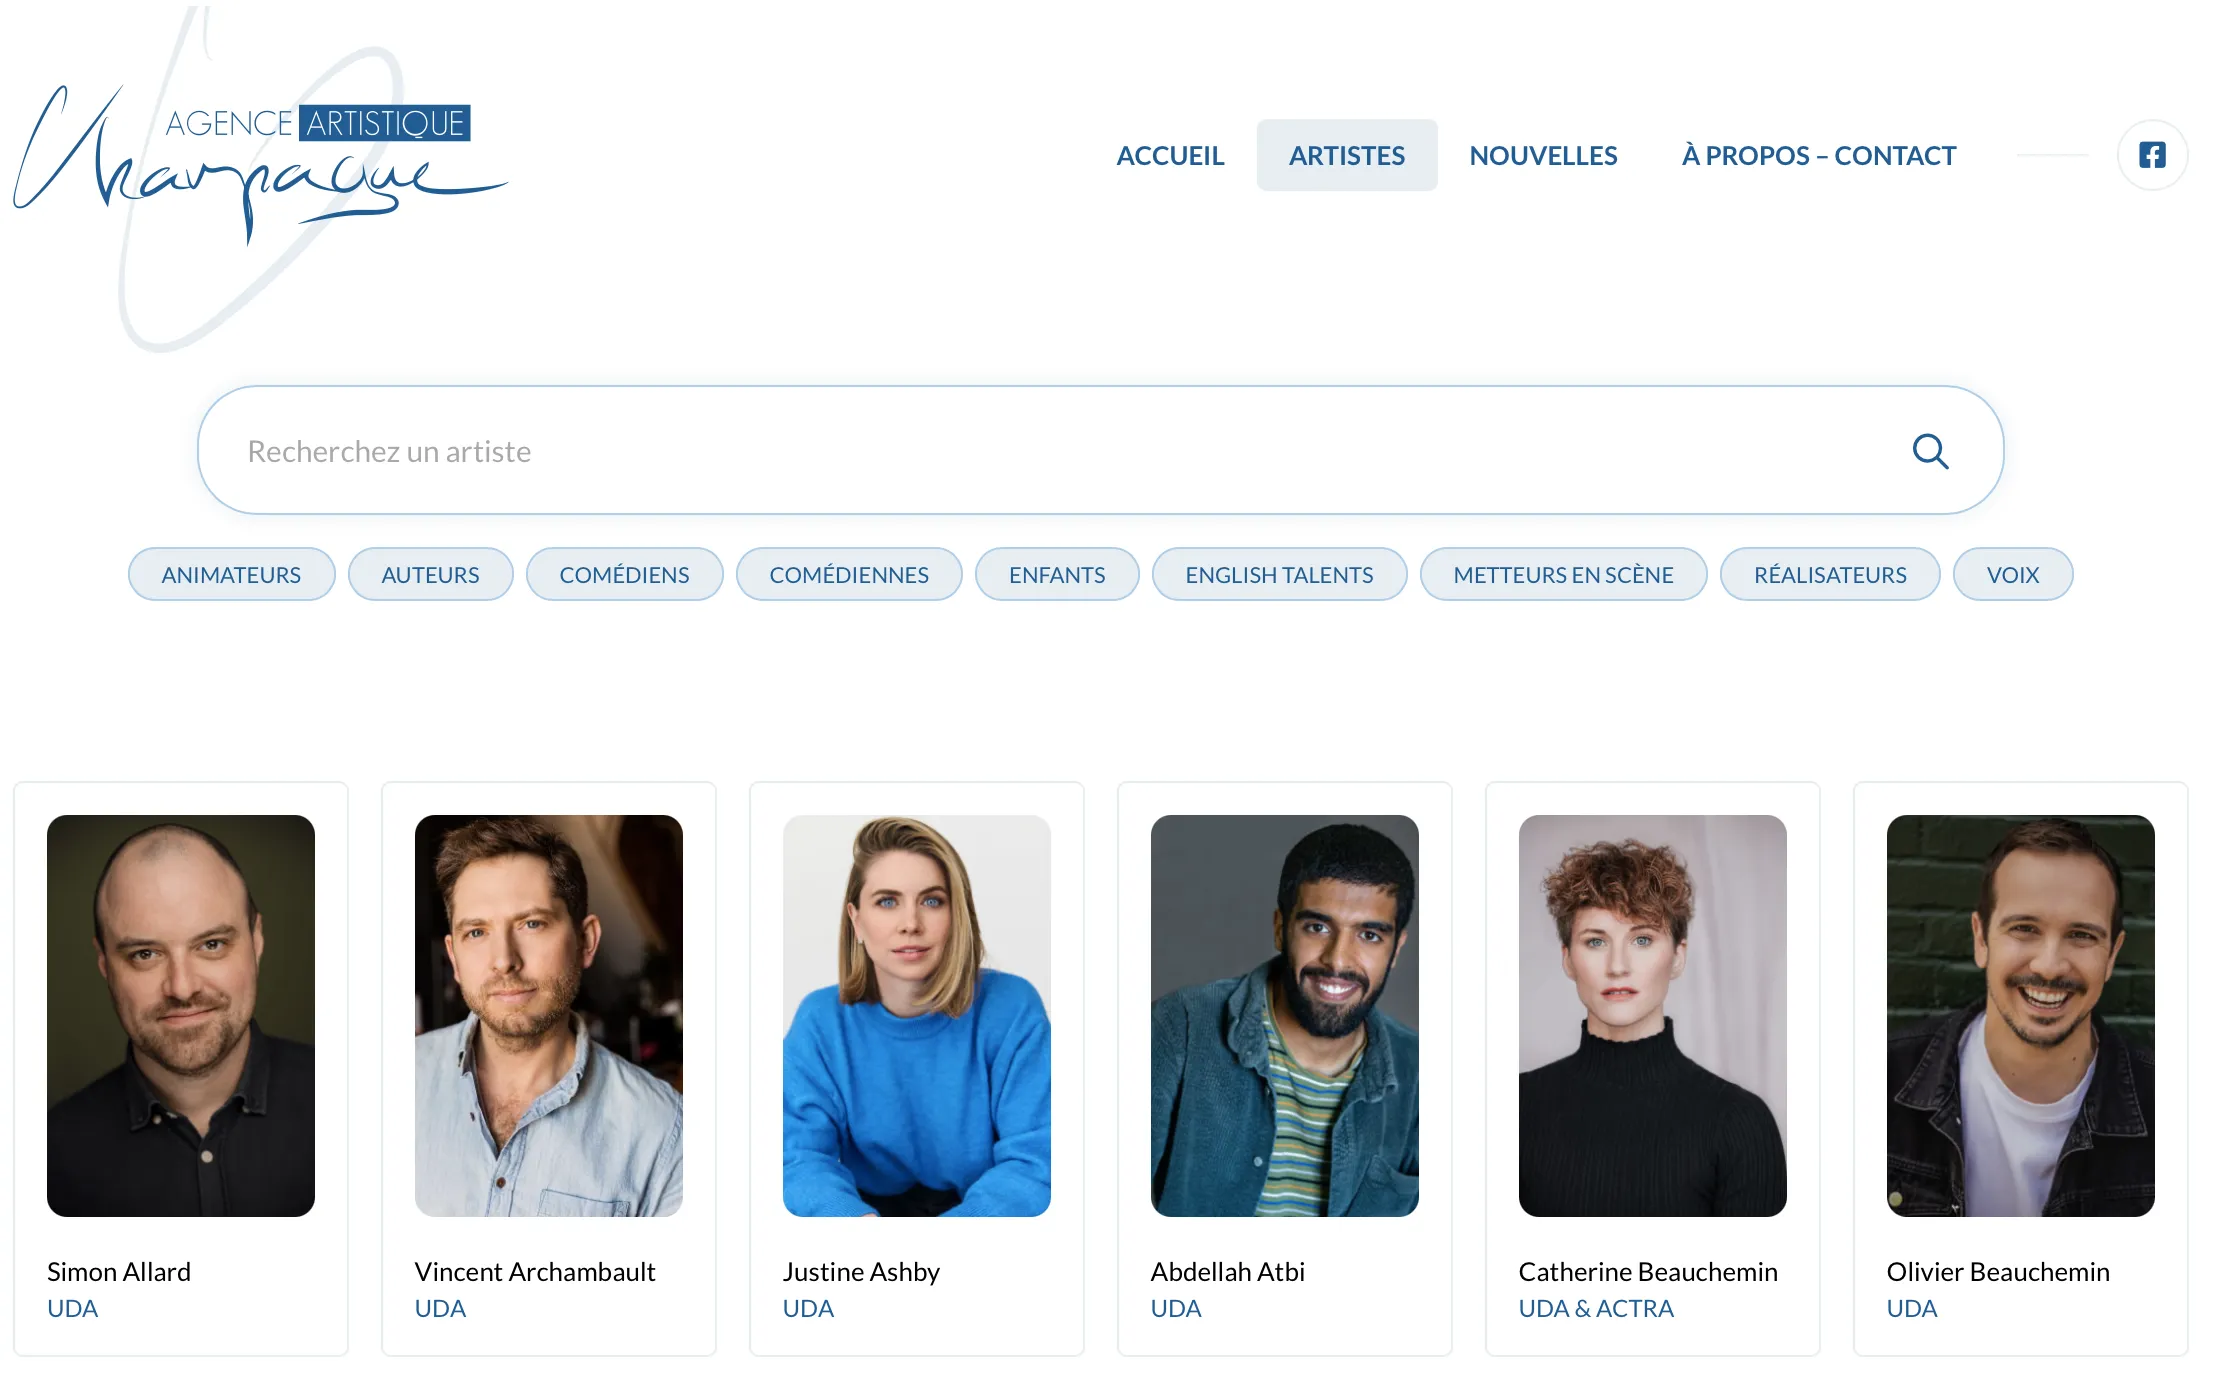Screen dimensions: 2222x1380
Task: Filter by Animateurs category
Action: pos(231,574)
